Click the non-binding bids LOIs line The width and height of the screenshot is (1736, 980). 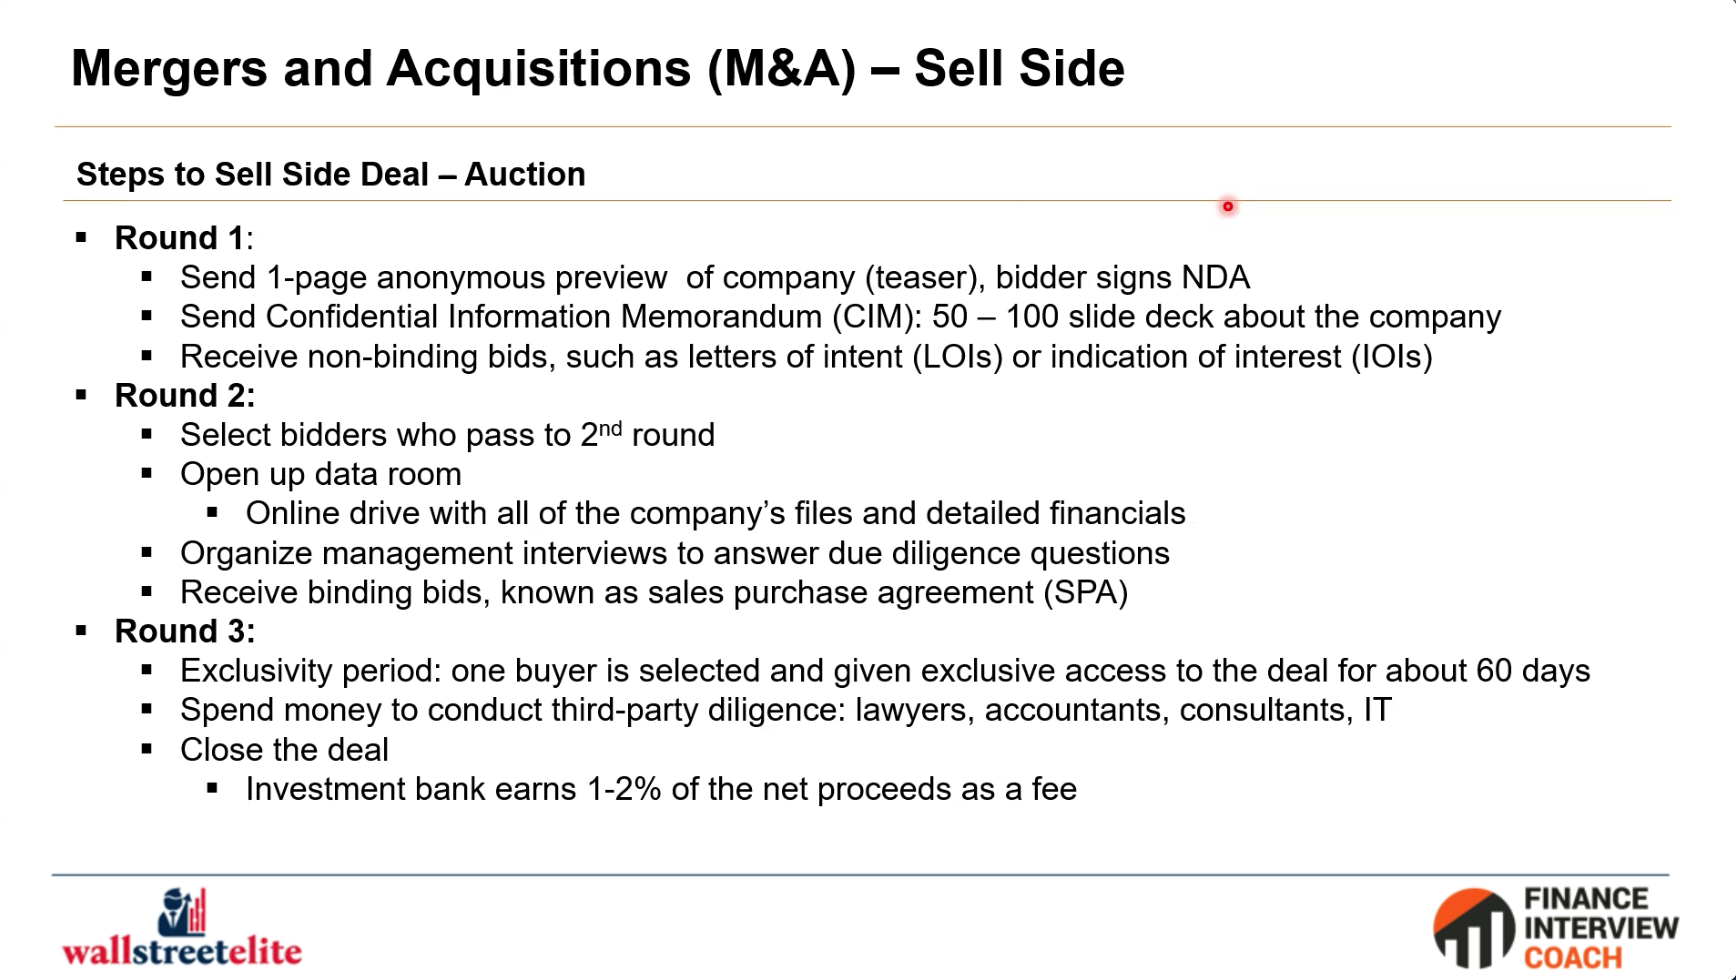(x=806, y=356)
